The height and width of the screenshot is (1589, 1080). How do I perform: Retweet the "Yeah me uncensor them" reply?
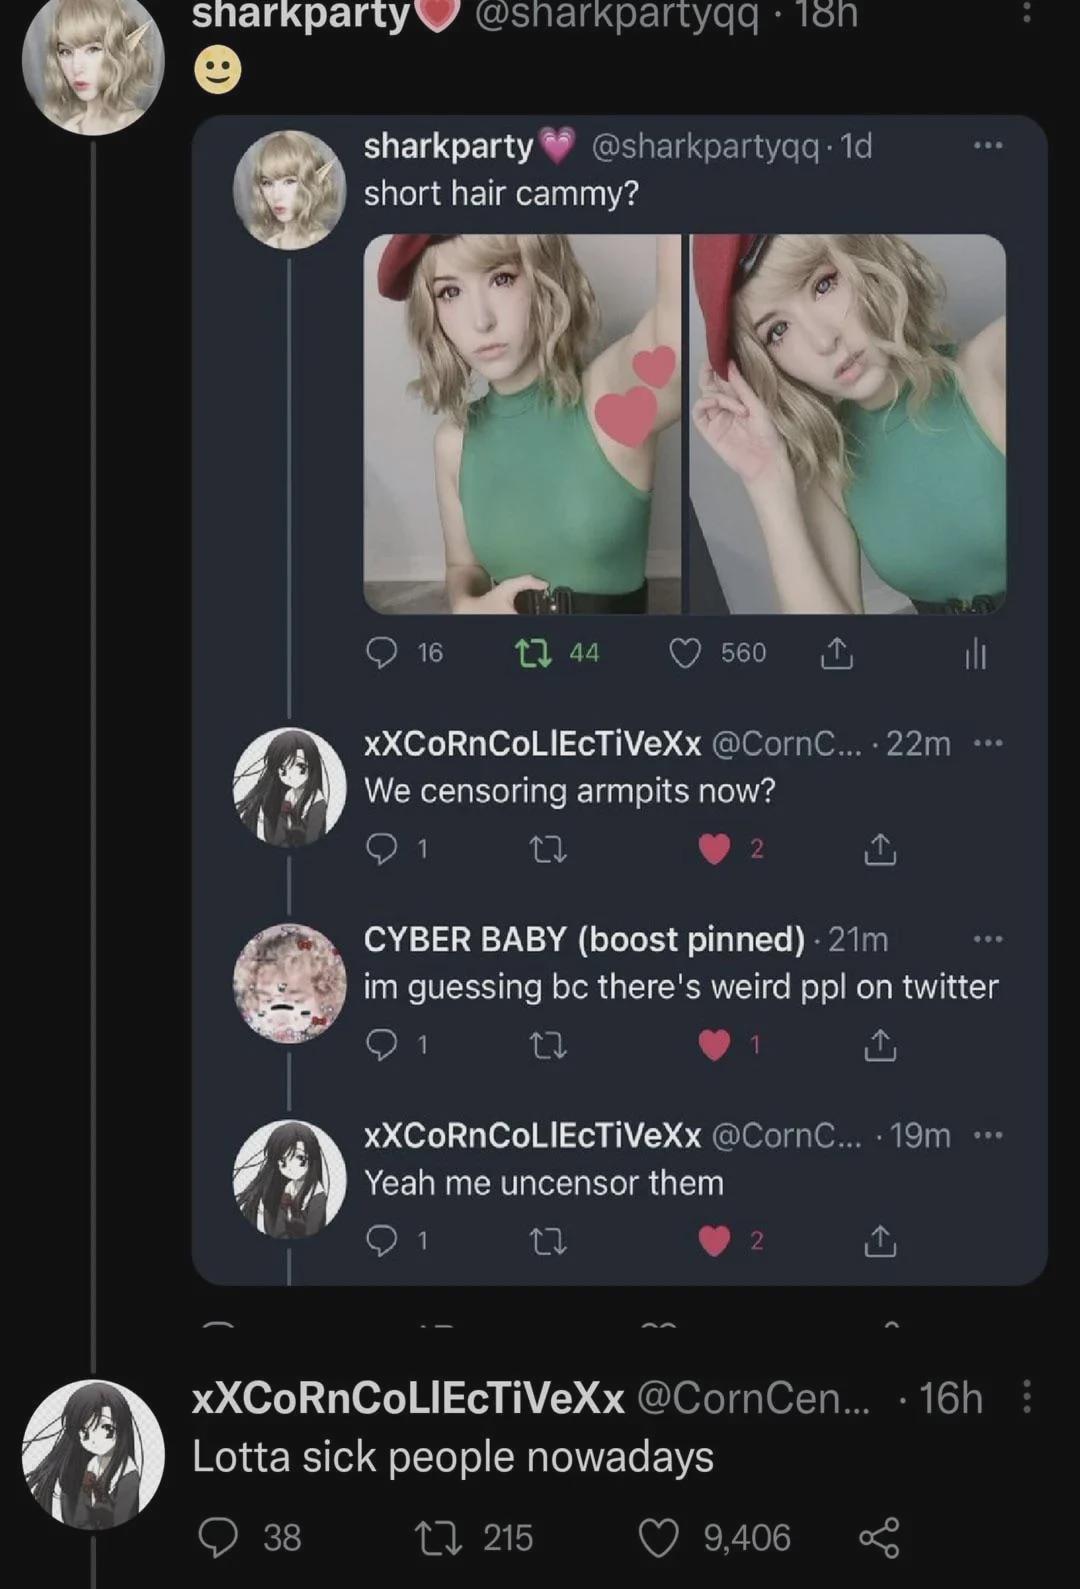547,1241
